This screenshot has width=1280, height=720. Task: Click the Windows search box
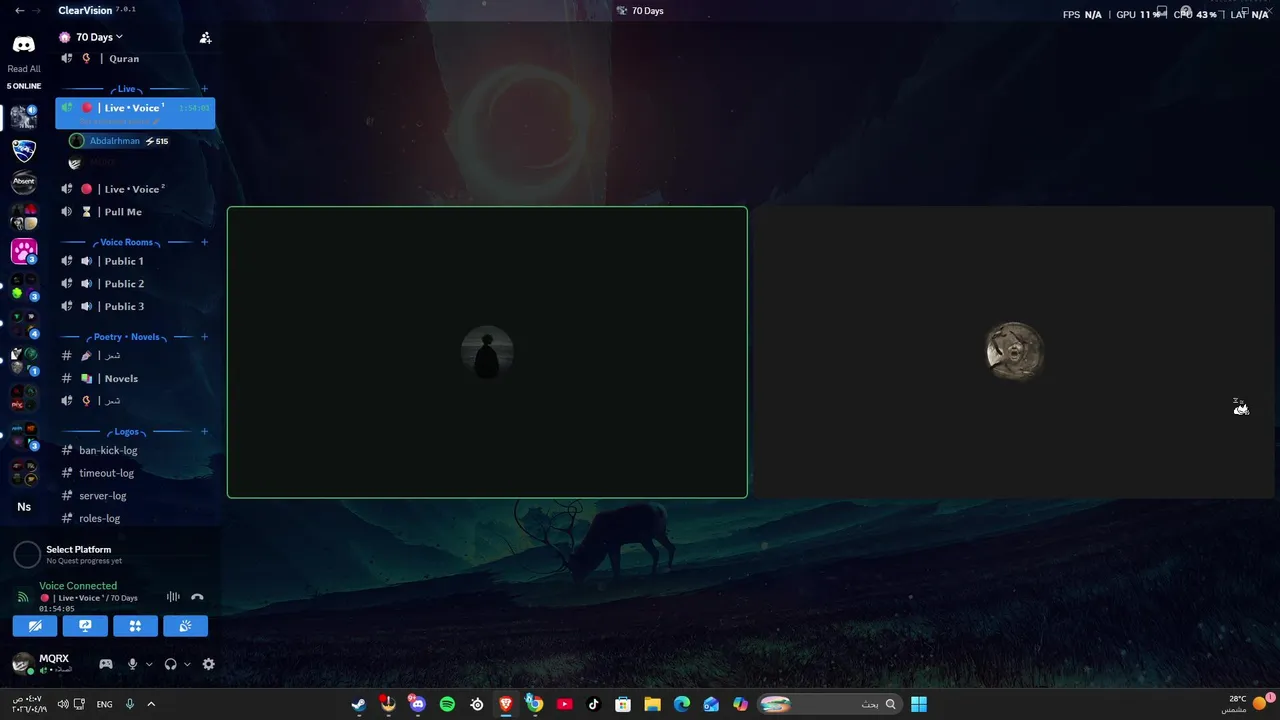829,704
